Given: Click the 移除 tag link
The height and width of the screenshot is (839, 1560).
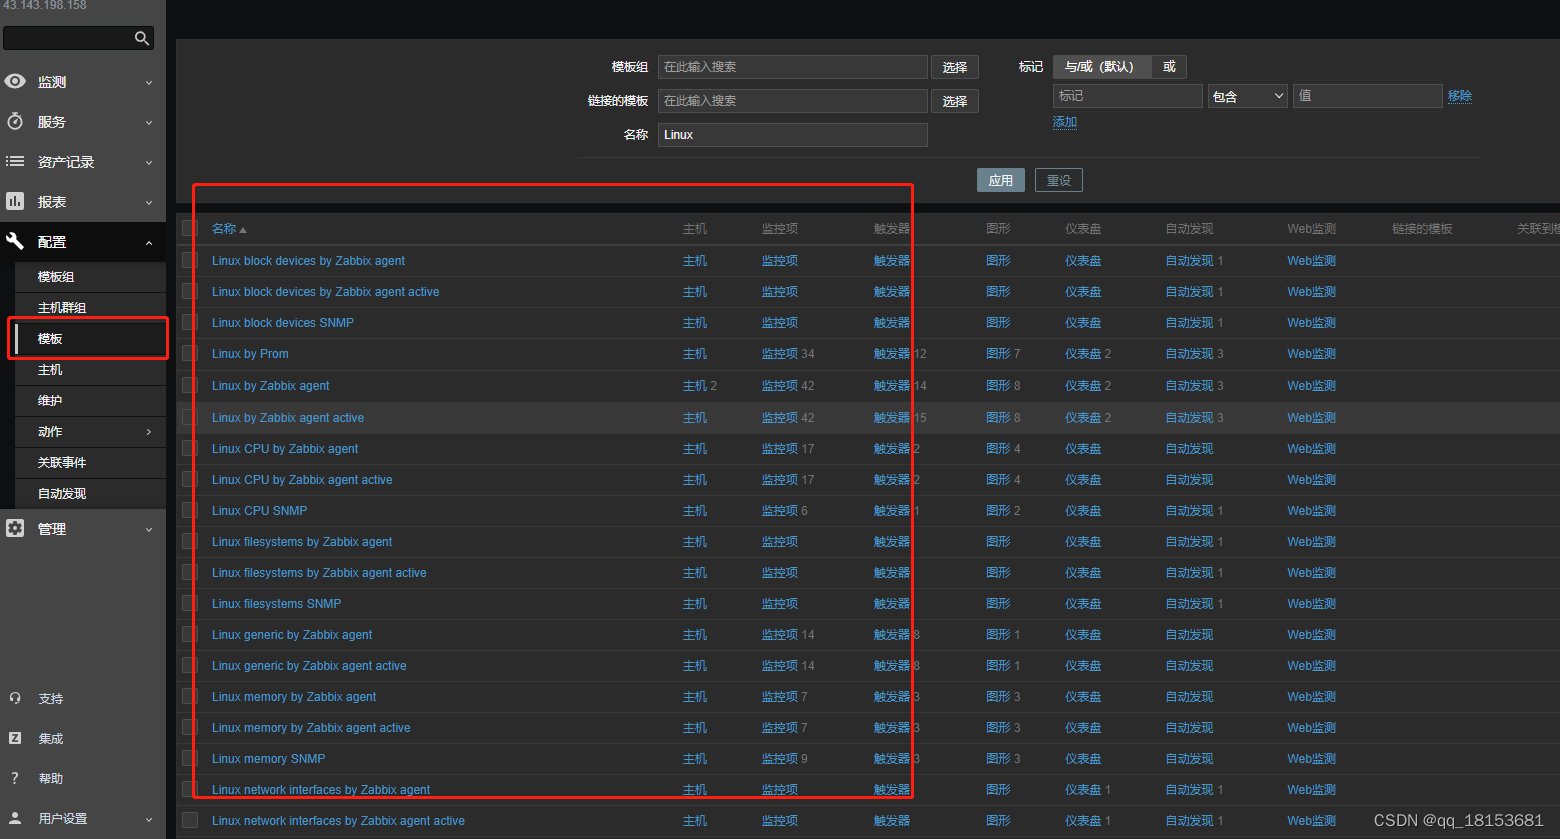Looking at the screenshot, I should pyautogui.click(x=1460, y=96).
